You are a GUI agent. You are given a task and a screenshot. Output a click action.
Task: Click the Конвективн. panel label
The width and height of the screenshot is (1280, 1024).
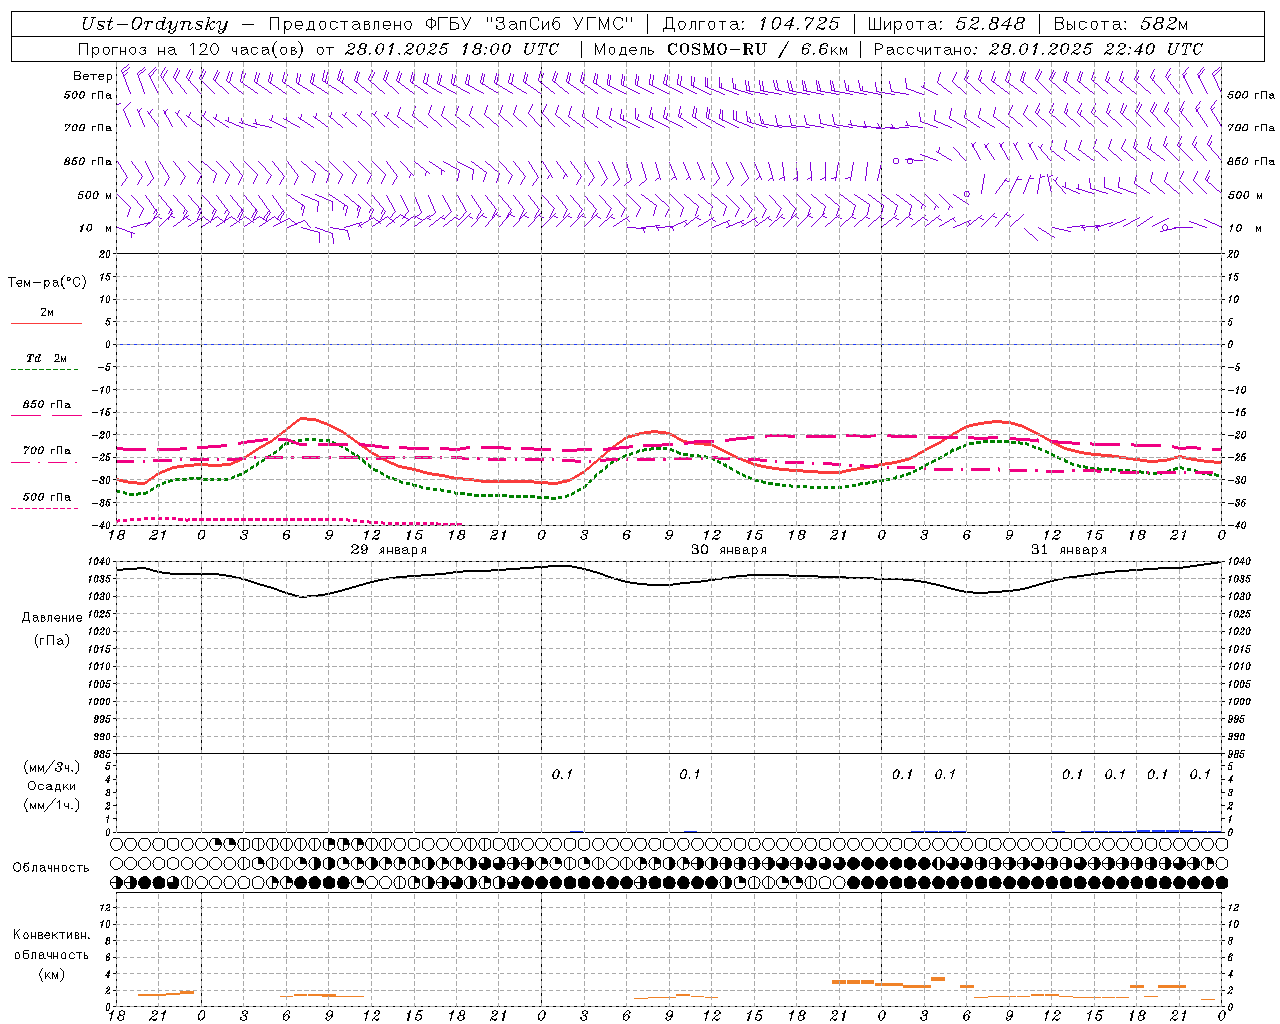(x=51, y=935)
